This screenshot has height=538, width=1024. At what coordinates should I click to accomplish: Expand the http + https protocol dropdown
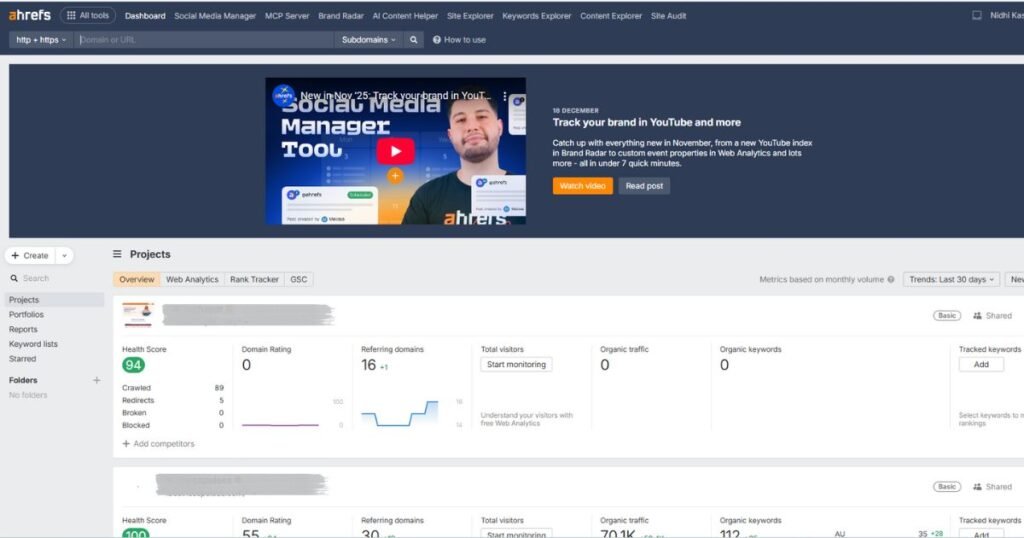40,40
